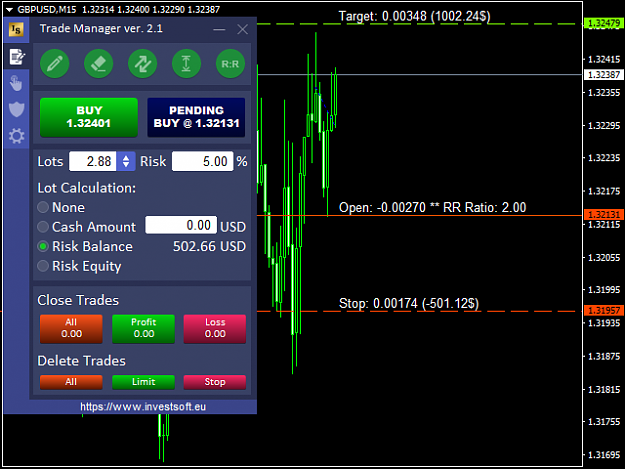Click the Open: -0.00270 RR Ratio label
Viewport: 625px width, 469px height.
[432, 208]
